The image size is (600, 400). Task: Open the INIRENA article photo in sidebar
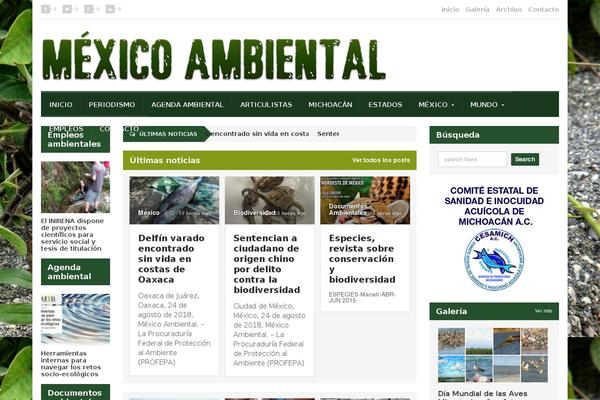[75, 187]
